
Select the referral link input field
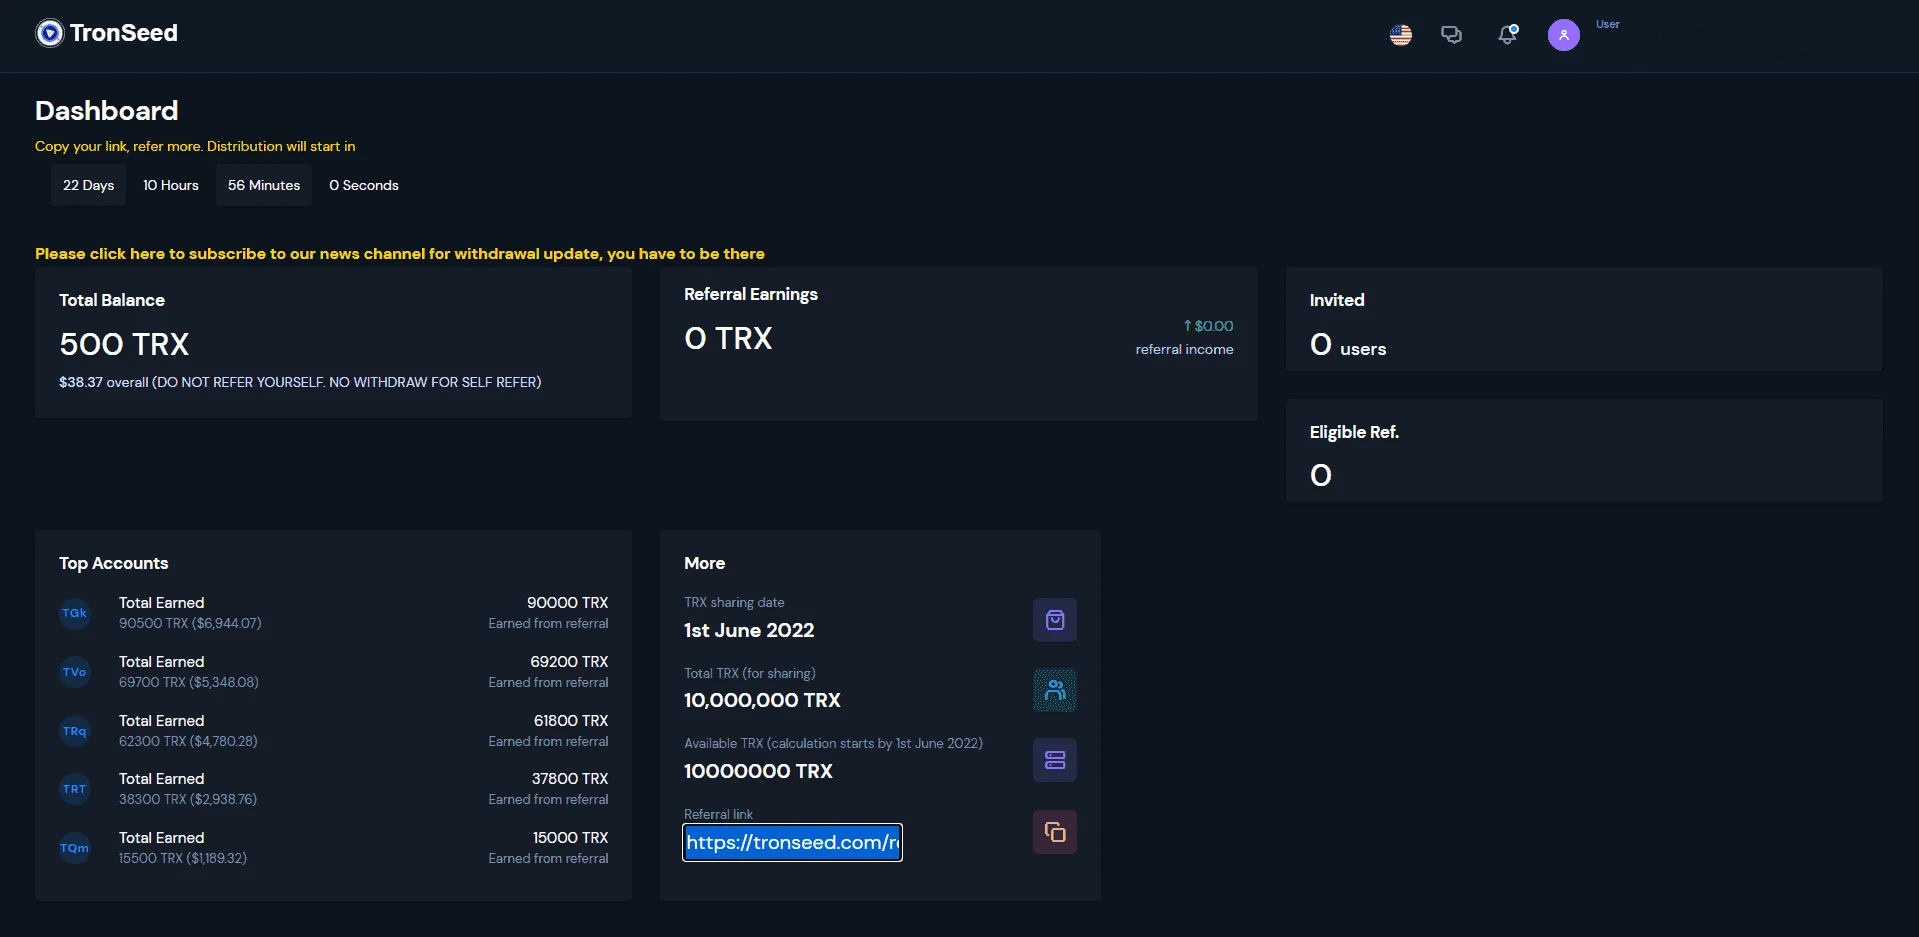click(x=792, y=842)
